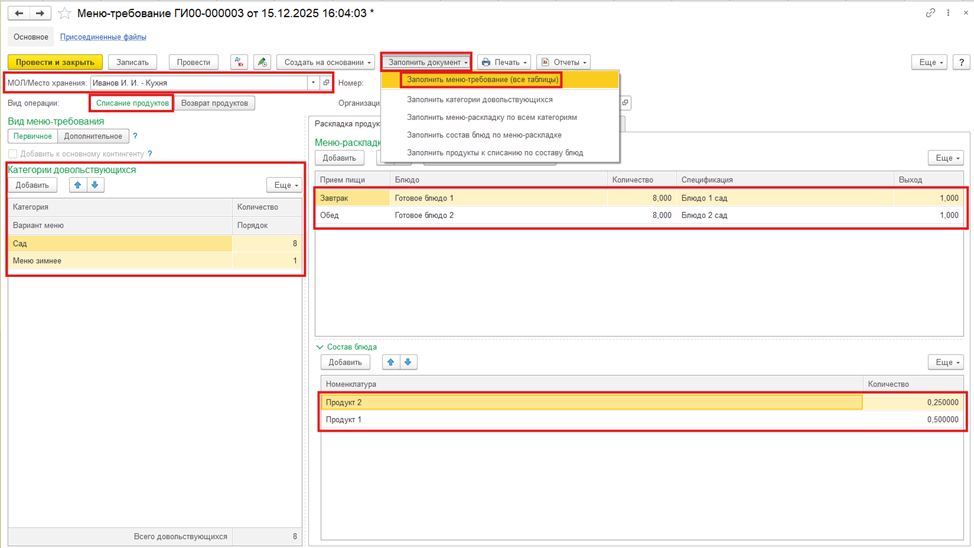This screenshot has width=974, height=548.
Task: Open Еще menu in Состав блюда
Action: click(946, 362)
